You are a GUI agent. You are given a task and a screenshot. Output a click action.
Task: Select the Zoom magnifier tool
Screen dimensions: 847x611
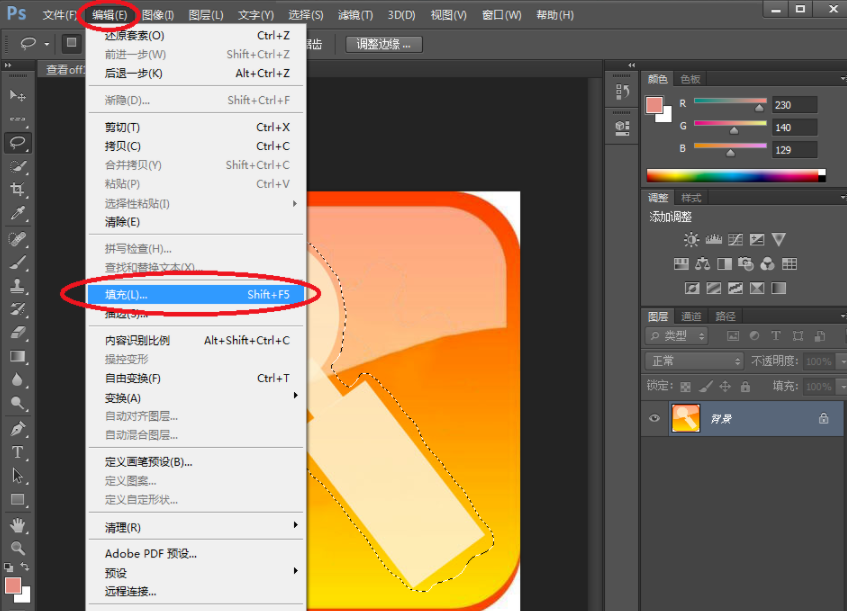pos(18,548)
